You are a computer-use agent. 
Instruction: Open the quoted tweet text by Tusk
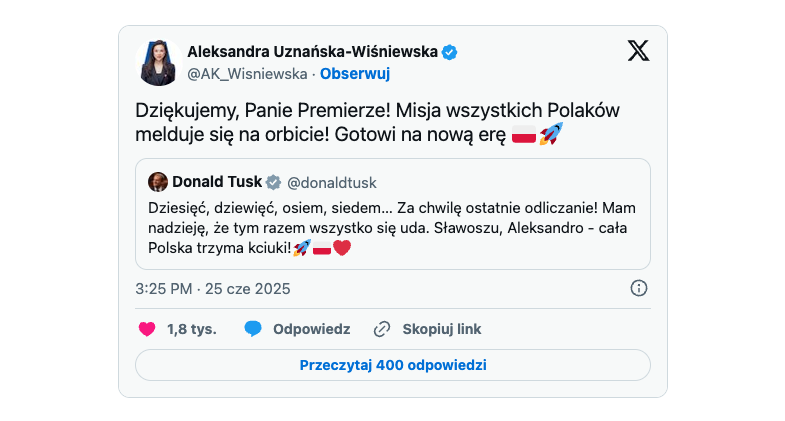(x=392, y=227)
